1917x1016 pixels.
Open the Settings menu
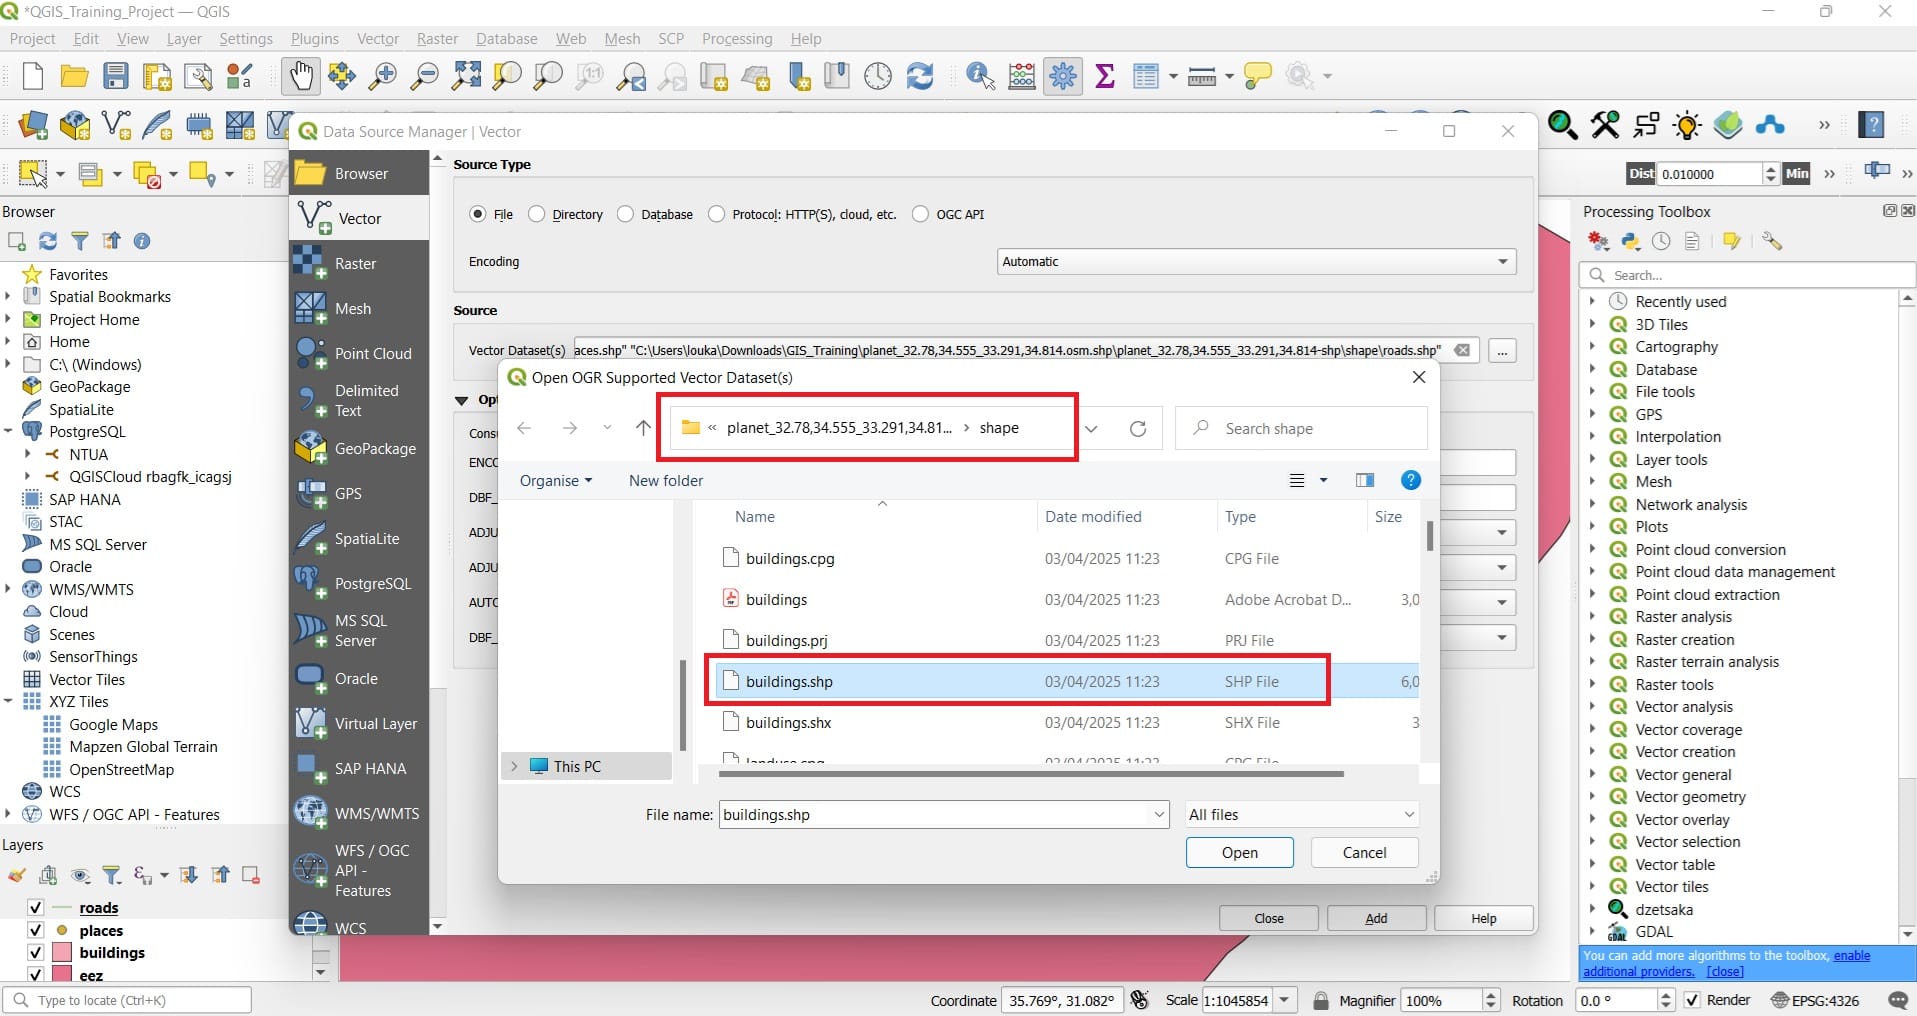pos(246,38)
